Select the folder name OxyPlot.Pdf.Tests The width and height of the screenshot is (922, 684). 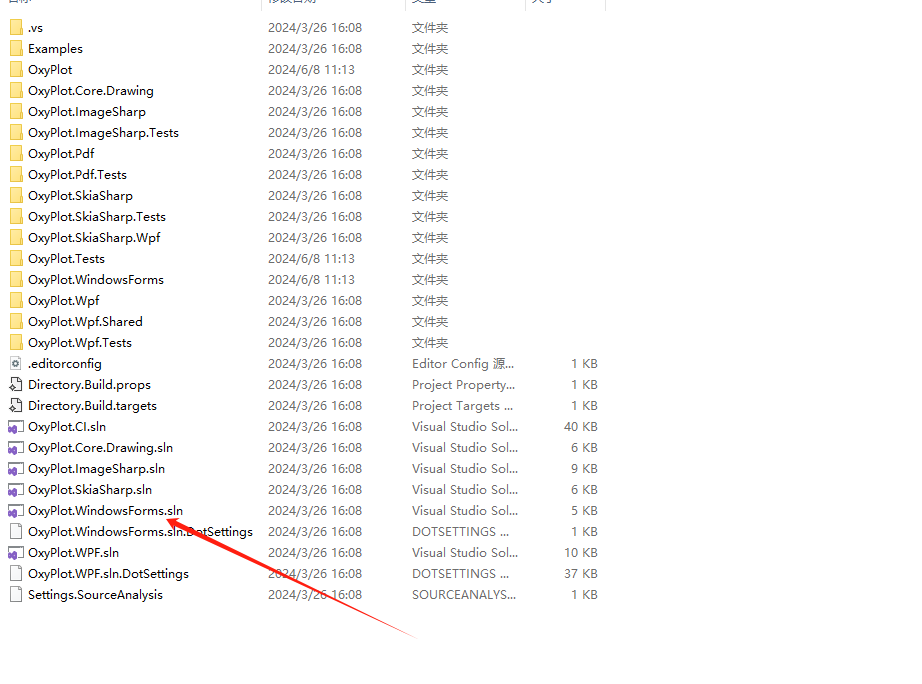[x=78, y=175]
